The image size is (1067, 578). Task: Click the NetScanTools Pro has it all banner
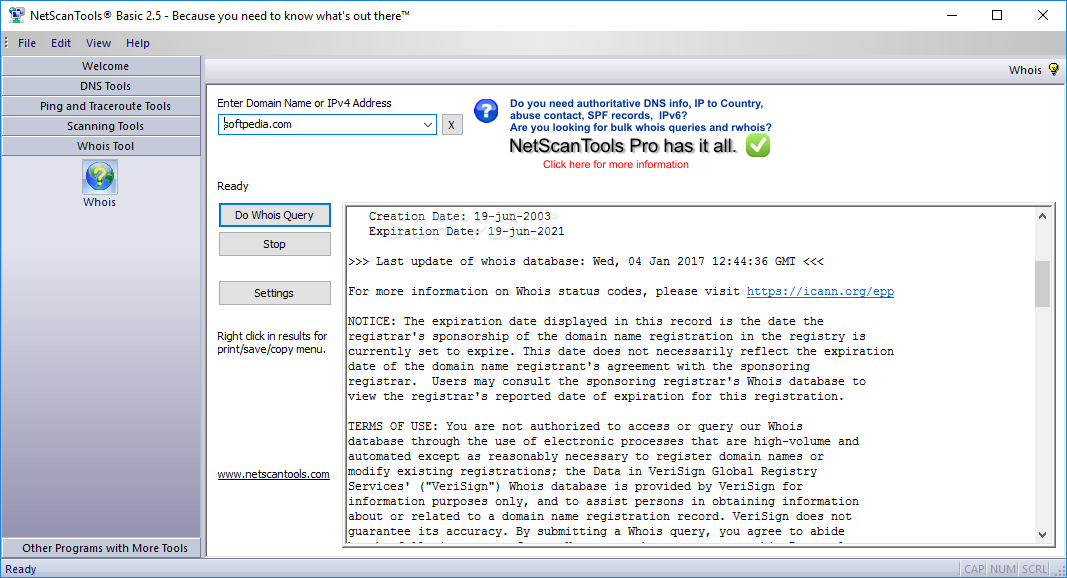point(623,146)
